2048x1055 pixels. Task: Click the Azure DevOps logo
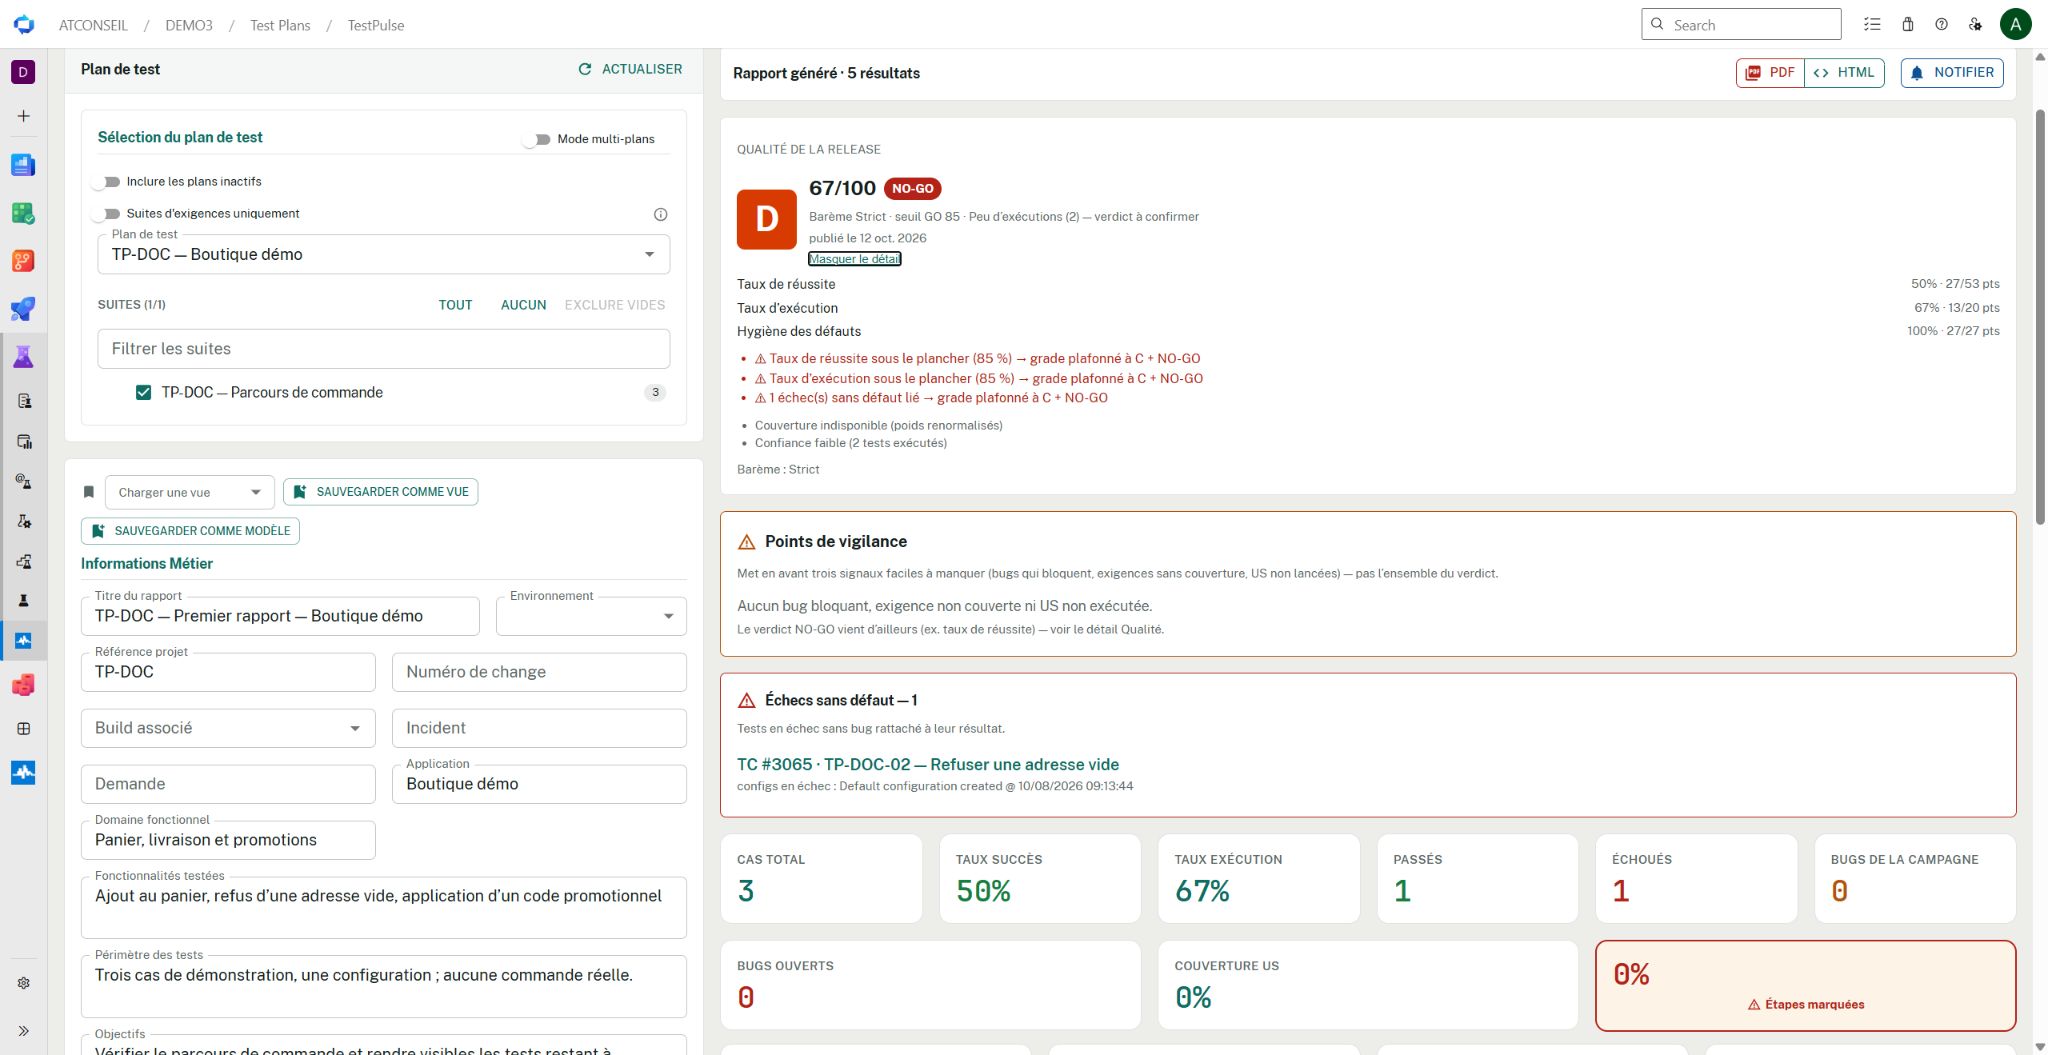[x=24, y=25]
